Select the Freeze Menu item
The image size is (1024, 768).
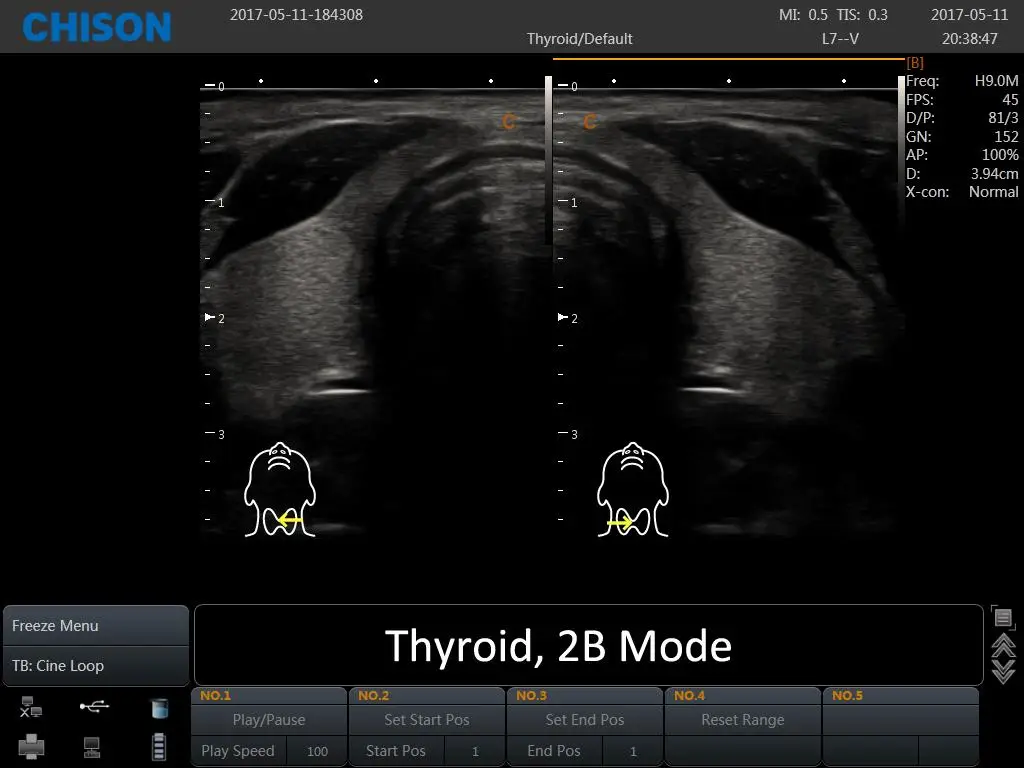95,625
